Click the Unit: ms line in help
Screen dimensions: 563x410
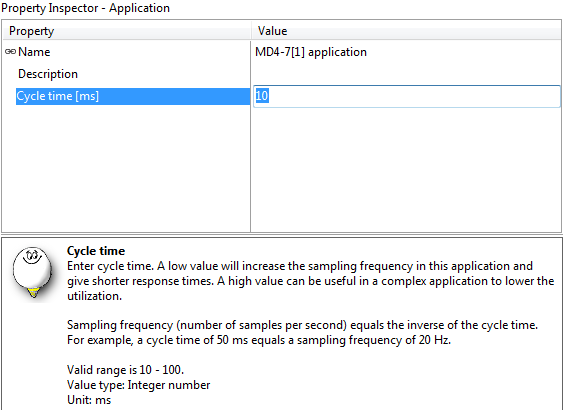click(x=89, y=400)
